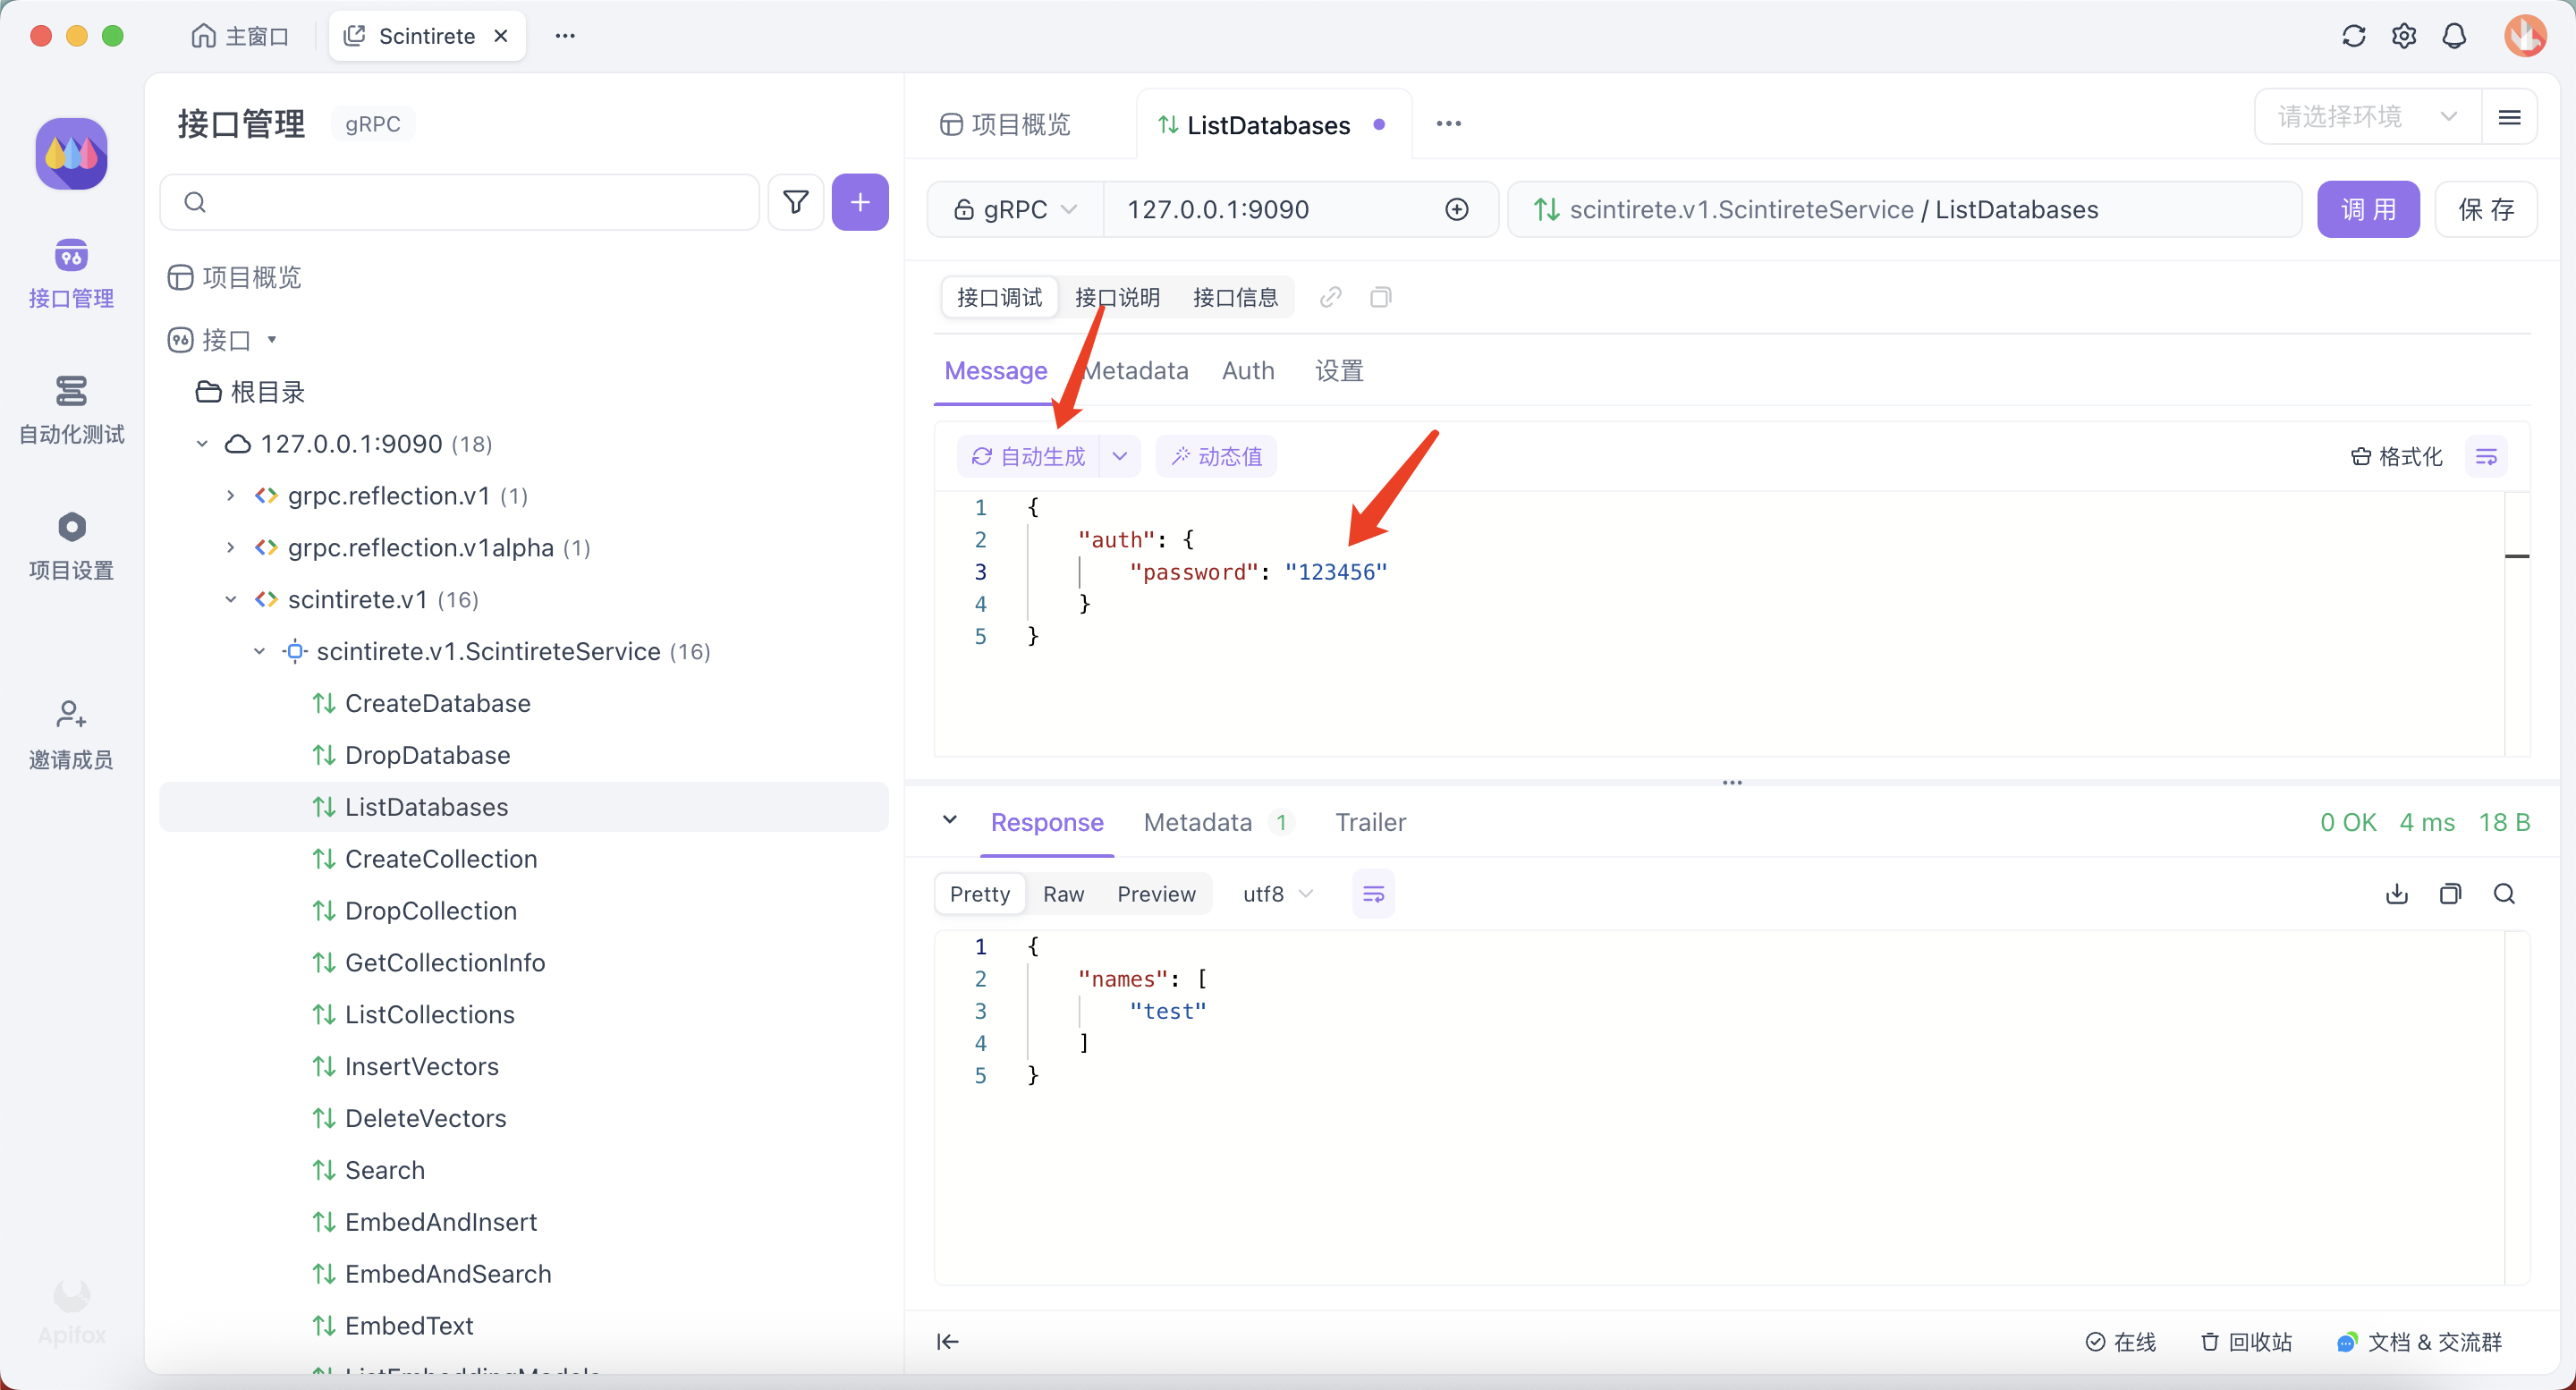2576x1390 pixels.
Task: Open the settings gear icon
Action: click(2404, 36)
